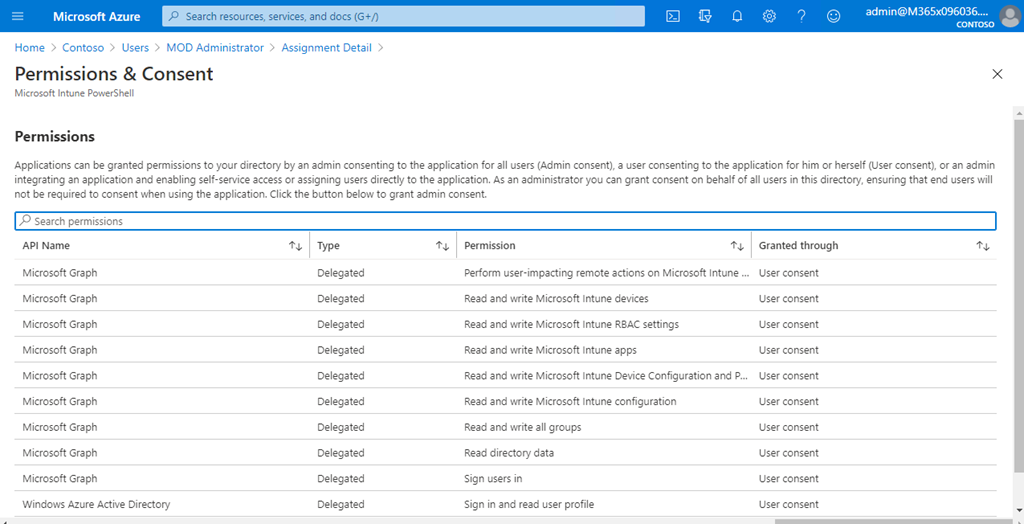Image resolution: width=1024 pixels, height=524 pixels.
Task: Go to the Home breadcrumb
Action: 29,48
